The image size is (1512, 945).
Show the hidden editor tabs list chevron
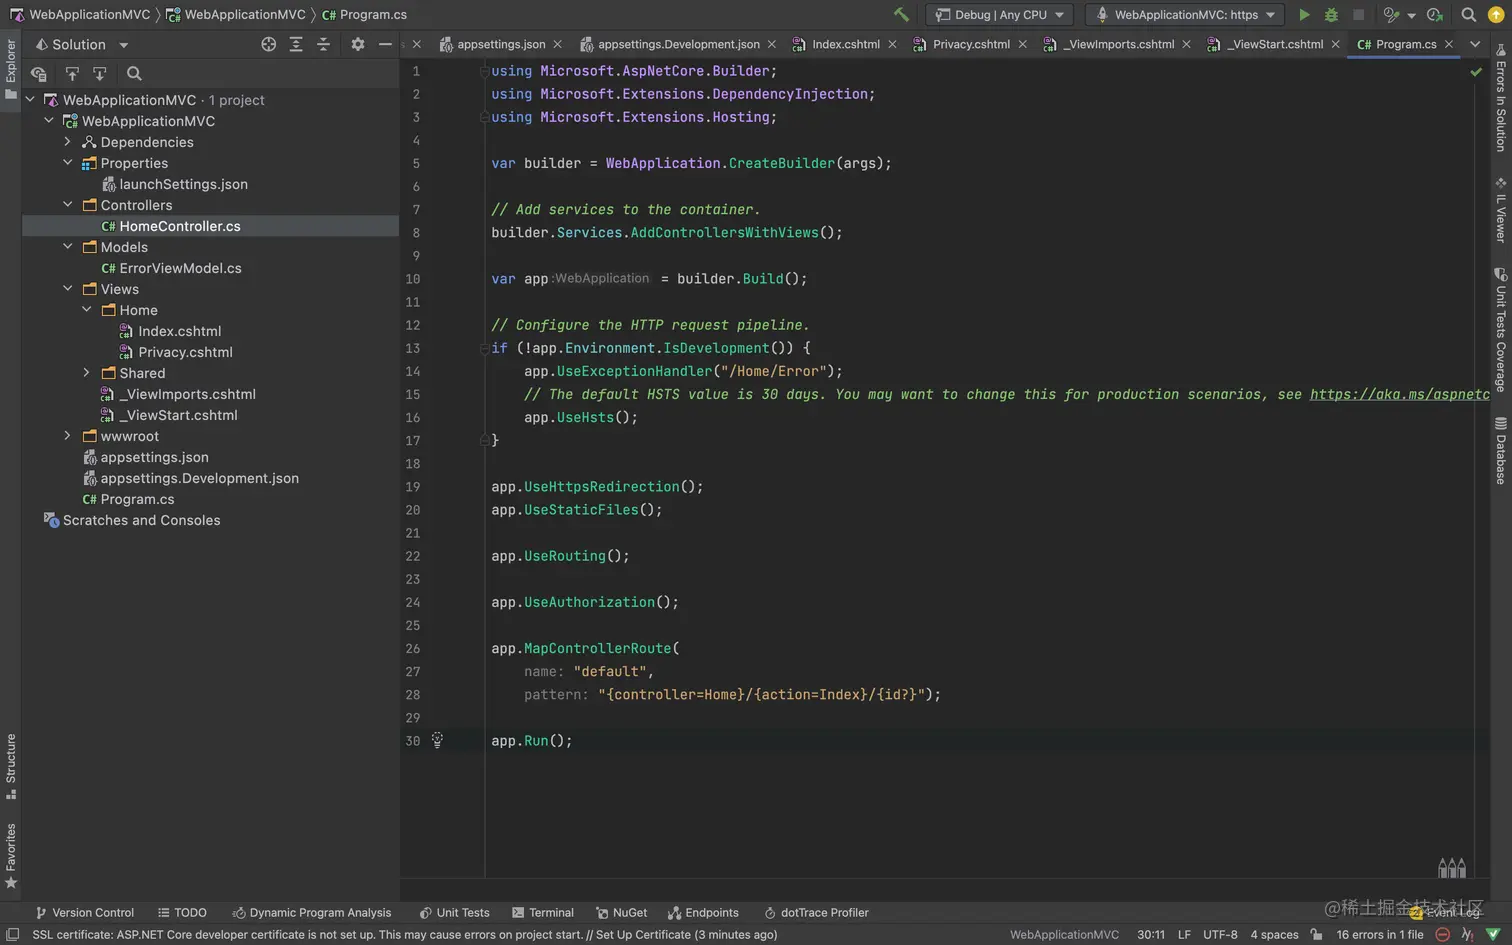1475,44
